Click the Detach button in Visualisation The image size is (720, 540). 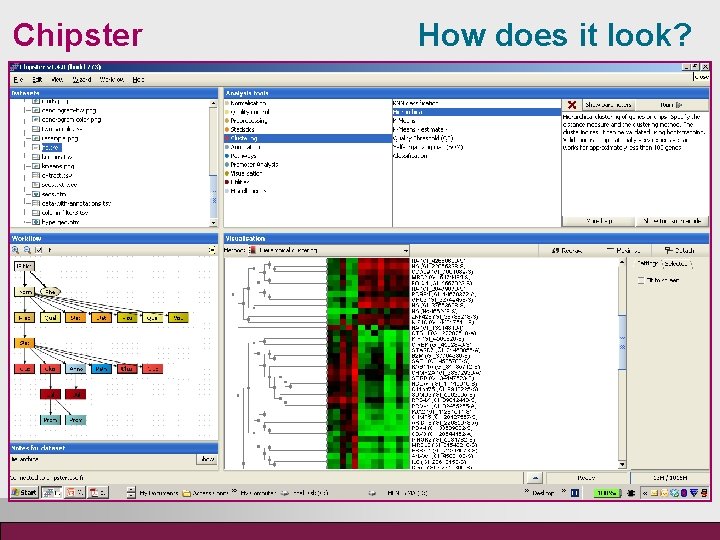pyautogui.click(x=680, y=250)
